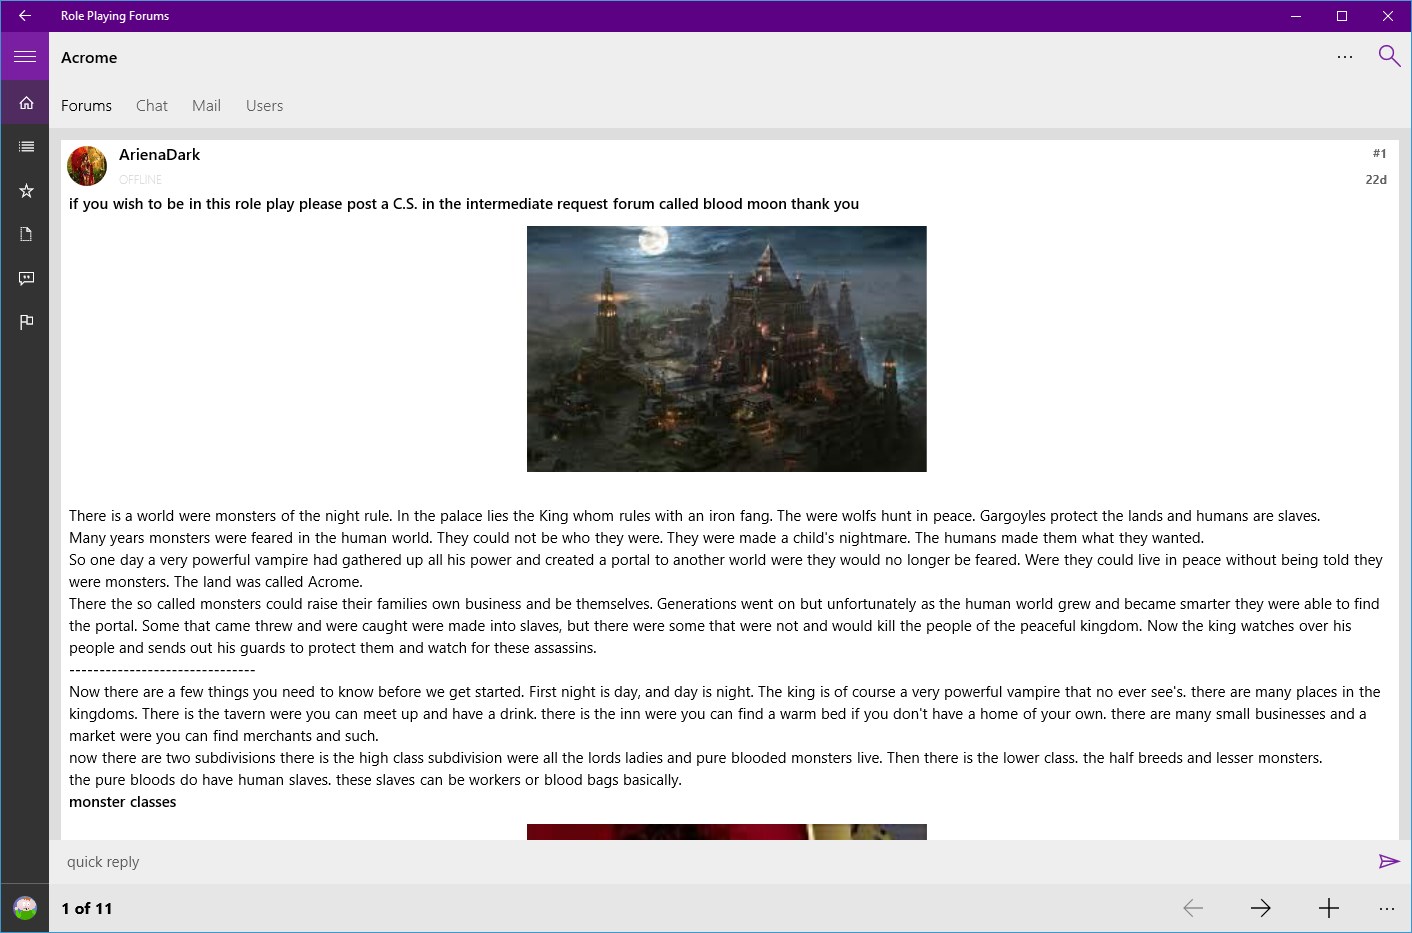Click the flag report icon in sidebar

tap(25, 322)
